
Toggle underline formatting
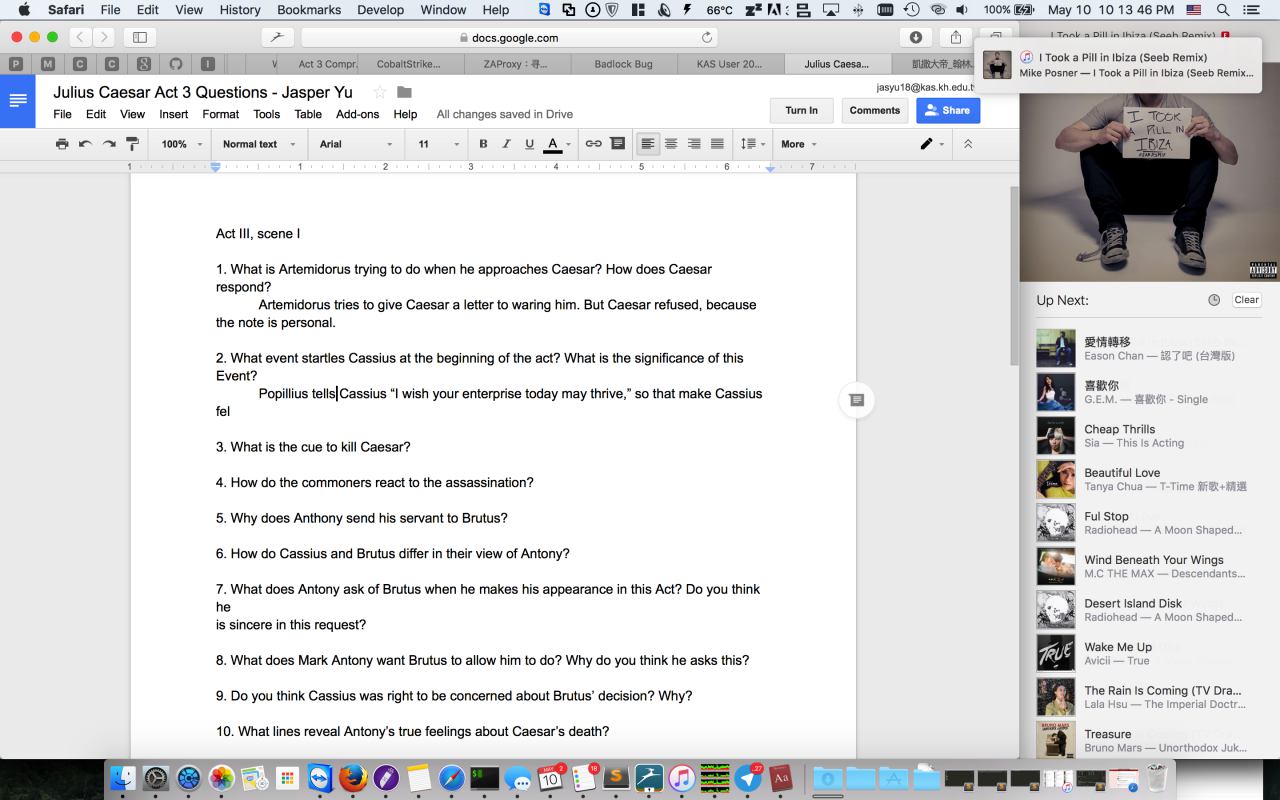[x=530, y=144]
